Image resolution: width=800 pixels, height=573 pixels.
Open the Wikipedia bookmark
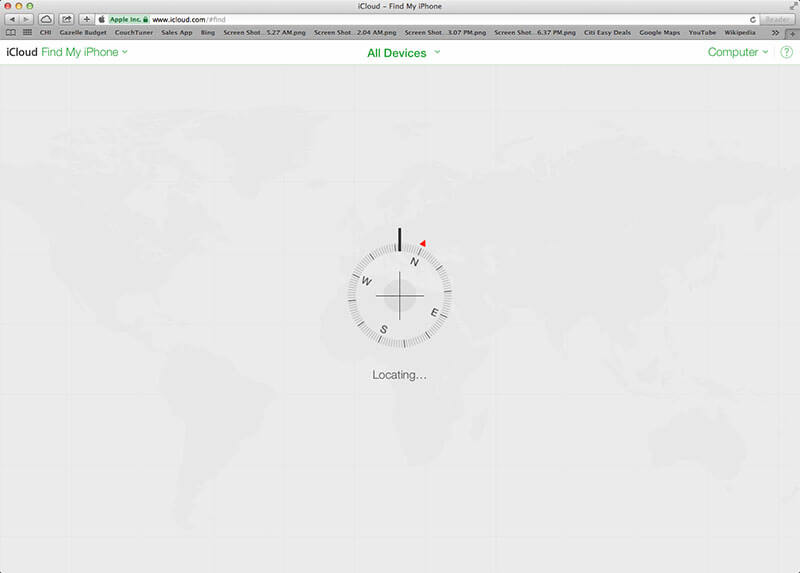point(740,33)
